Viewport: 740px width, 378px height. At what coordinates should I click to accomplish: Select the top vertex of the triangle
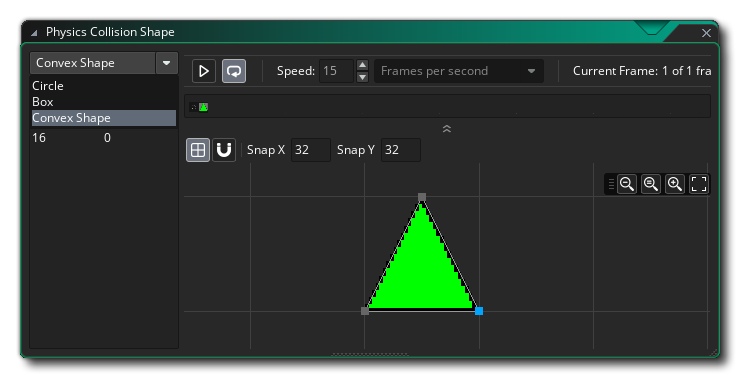(422, 197)
